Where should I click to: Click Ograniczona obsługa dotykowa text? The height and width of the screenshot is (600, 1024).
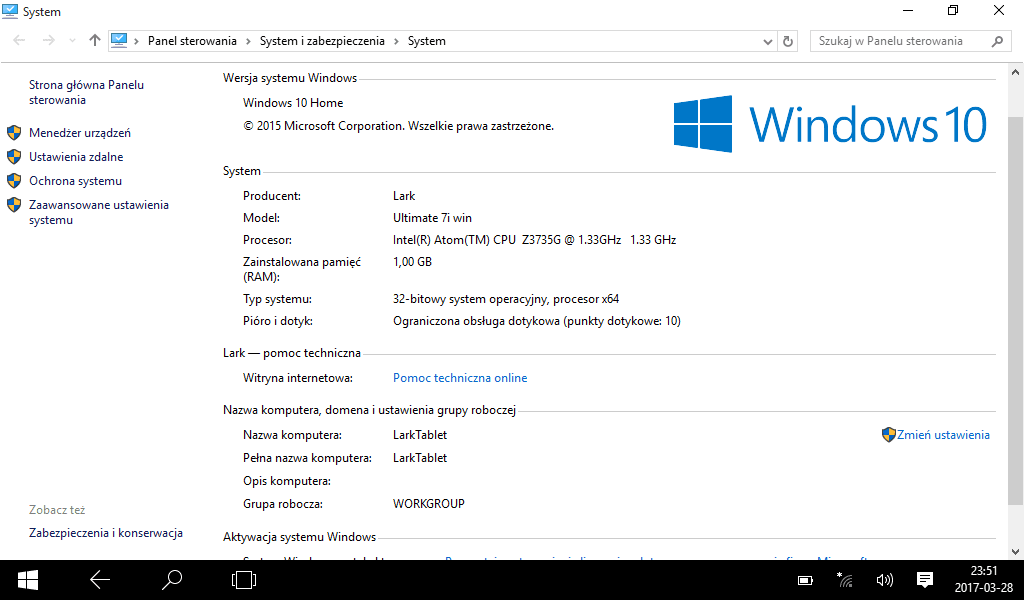537,321
